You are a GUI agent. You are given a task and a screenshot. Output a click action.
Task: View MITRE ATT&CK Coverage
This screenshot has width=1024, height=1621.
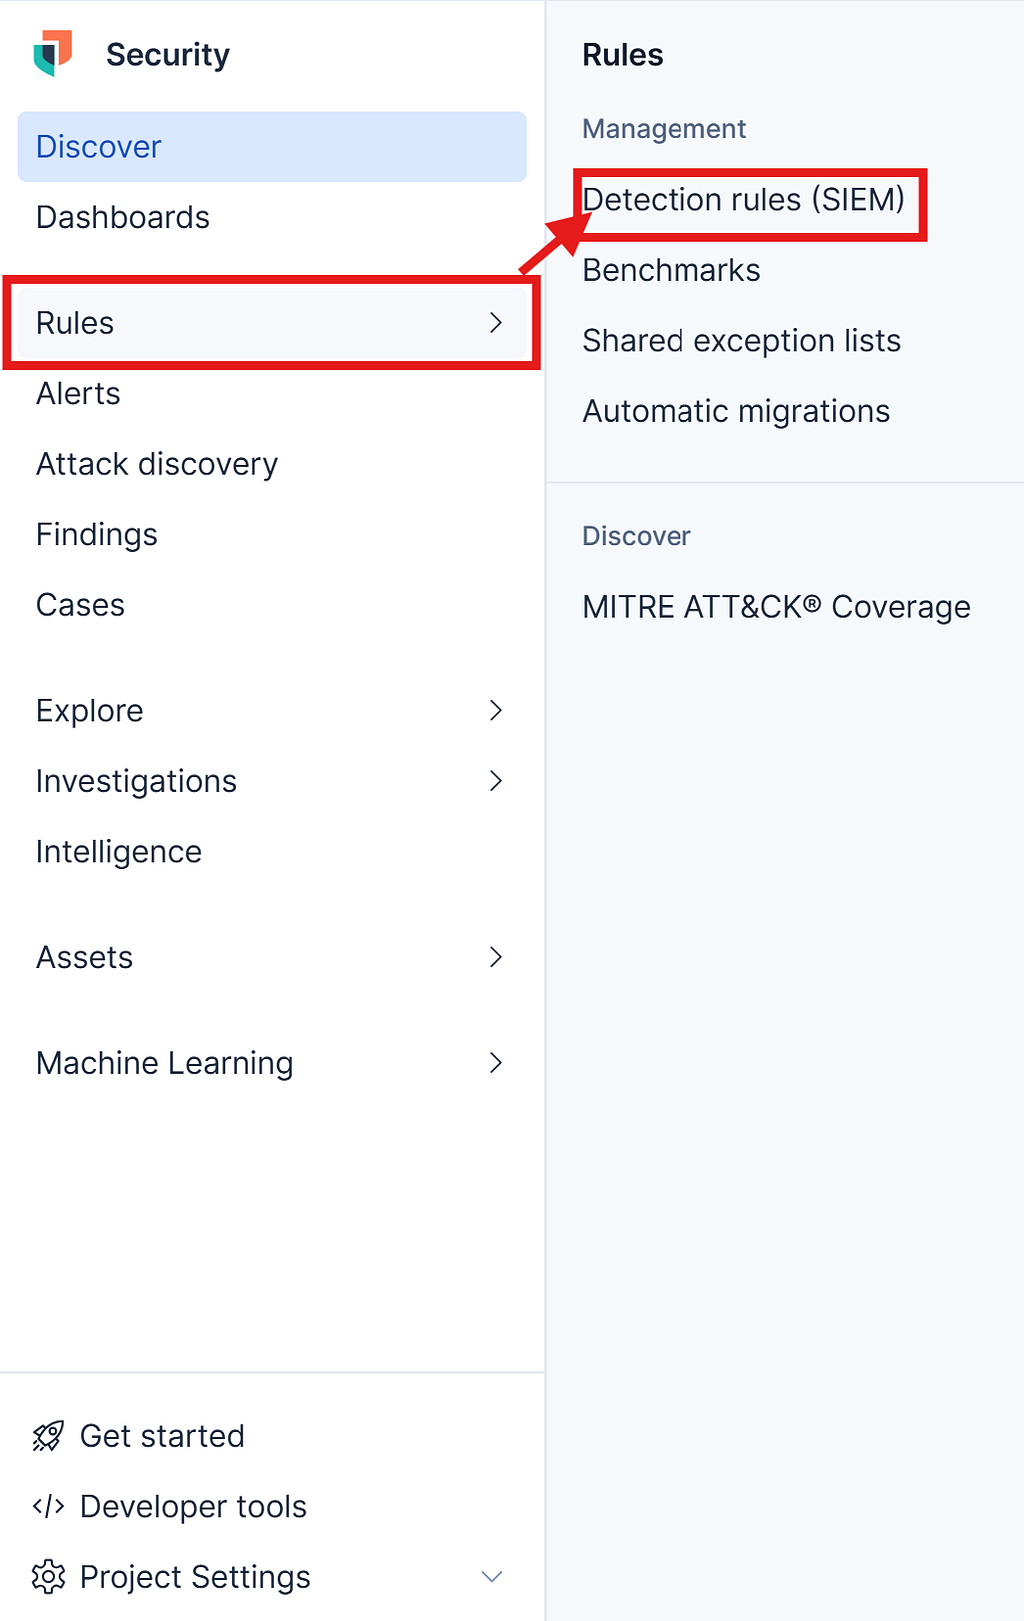(776, 607)
